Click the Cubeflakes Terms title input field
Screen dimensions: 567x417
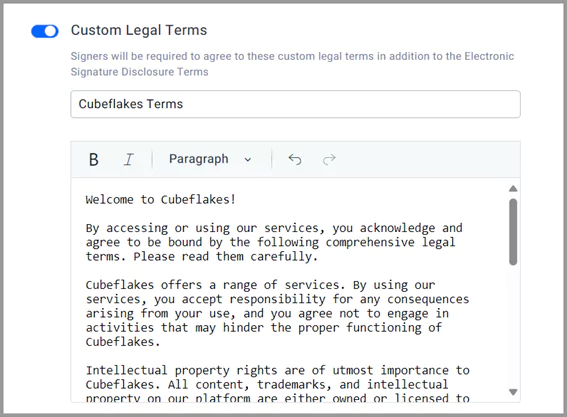click(x=295, y=104)
